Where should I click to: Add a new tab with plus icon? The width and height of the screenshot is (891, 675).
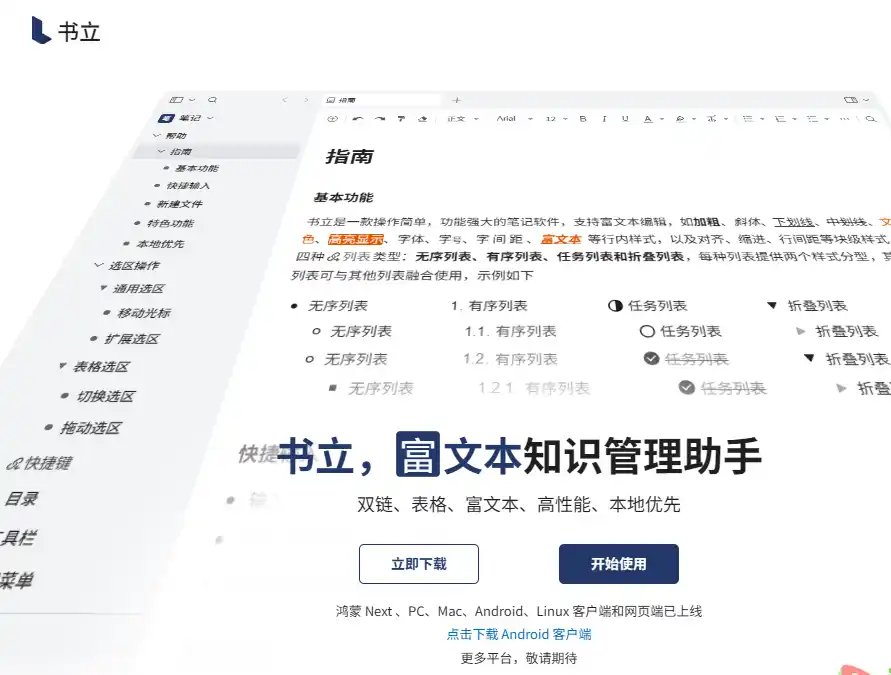coord(456,100)
